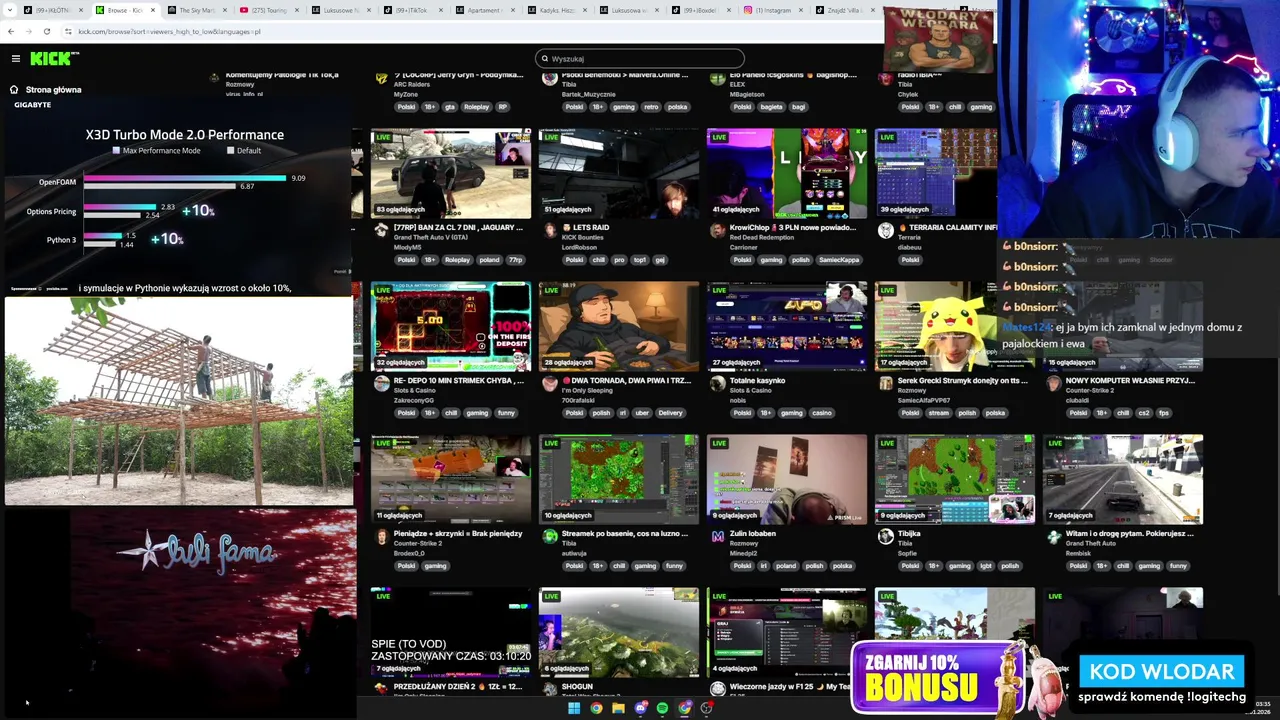1280x720 pixels.
Task: Close the Browse - Kick tab
Action: point(153,10)
